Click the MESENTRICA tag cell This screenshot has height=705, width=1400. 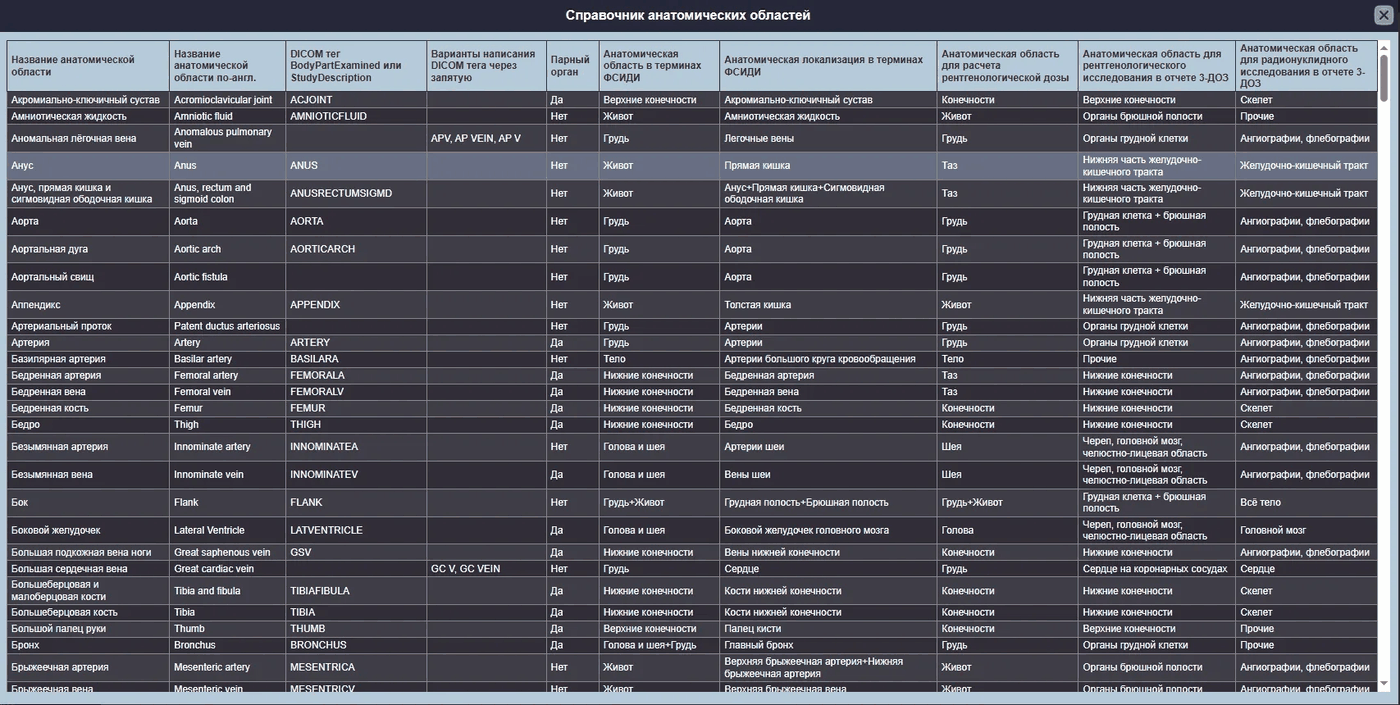356,667
